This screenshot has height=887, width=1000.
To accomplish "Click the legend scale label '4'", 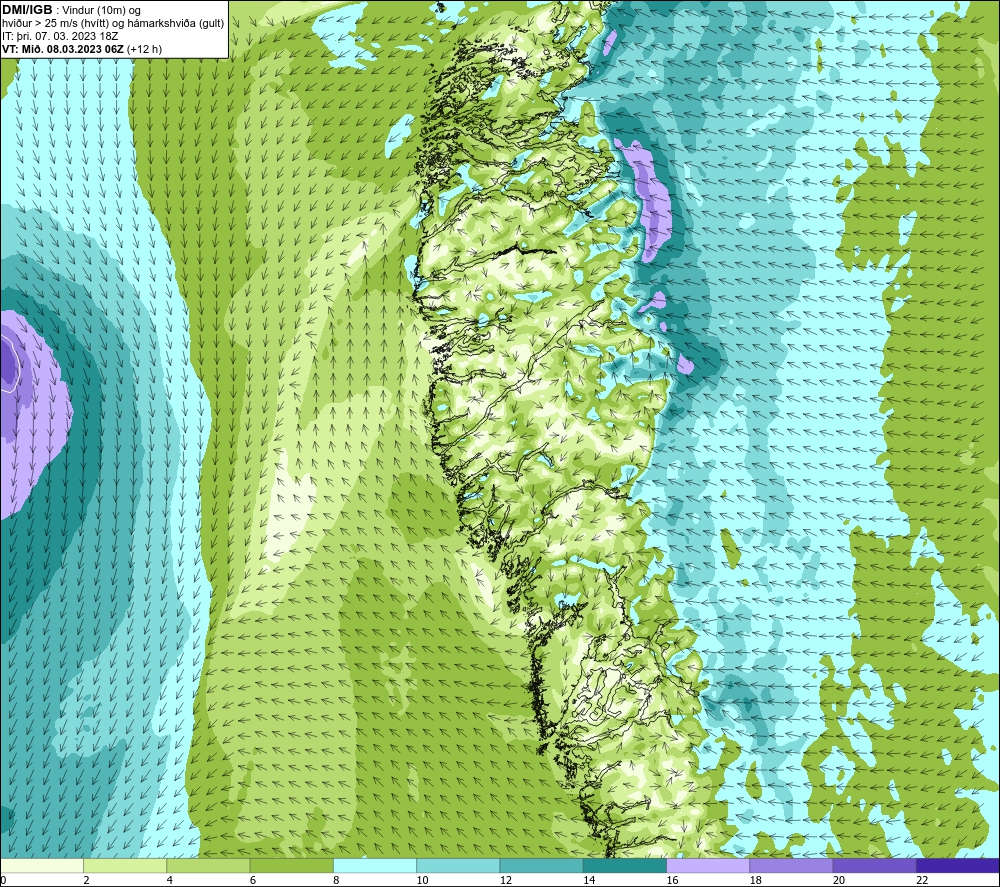I will tap(170, 880).
